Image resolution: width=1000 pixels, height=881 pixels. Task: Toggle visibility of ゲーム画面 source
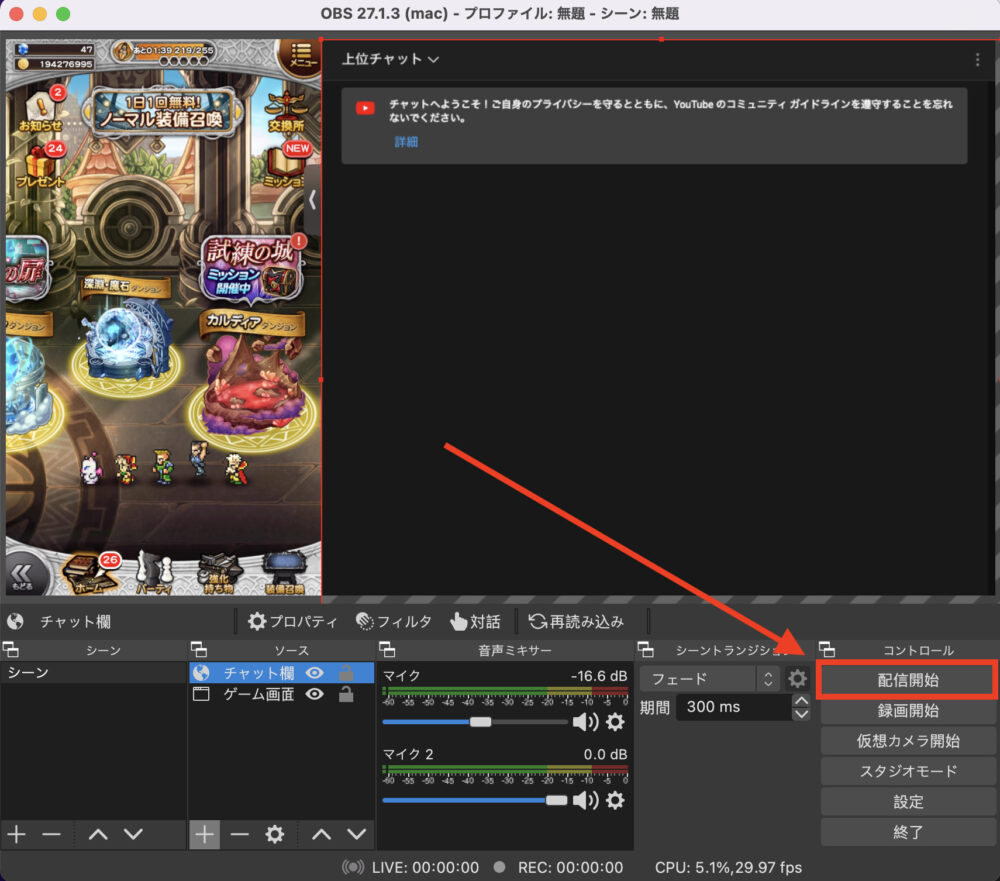(314, 694)
